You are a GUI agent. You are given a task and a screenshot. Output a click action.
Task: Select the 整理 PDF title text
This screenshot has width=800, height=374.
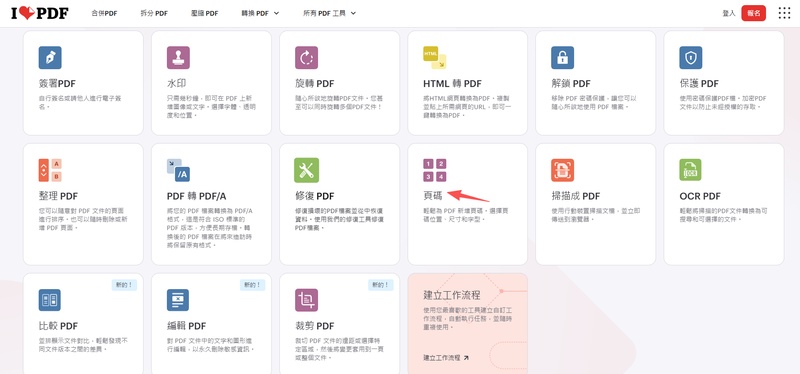[x=59, y=196]
